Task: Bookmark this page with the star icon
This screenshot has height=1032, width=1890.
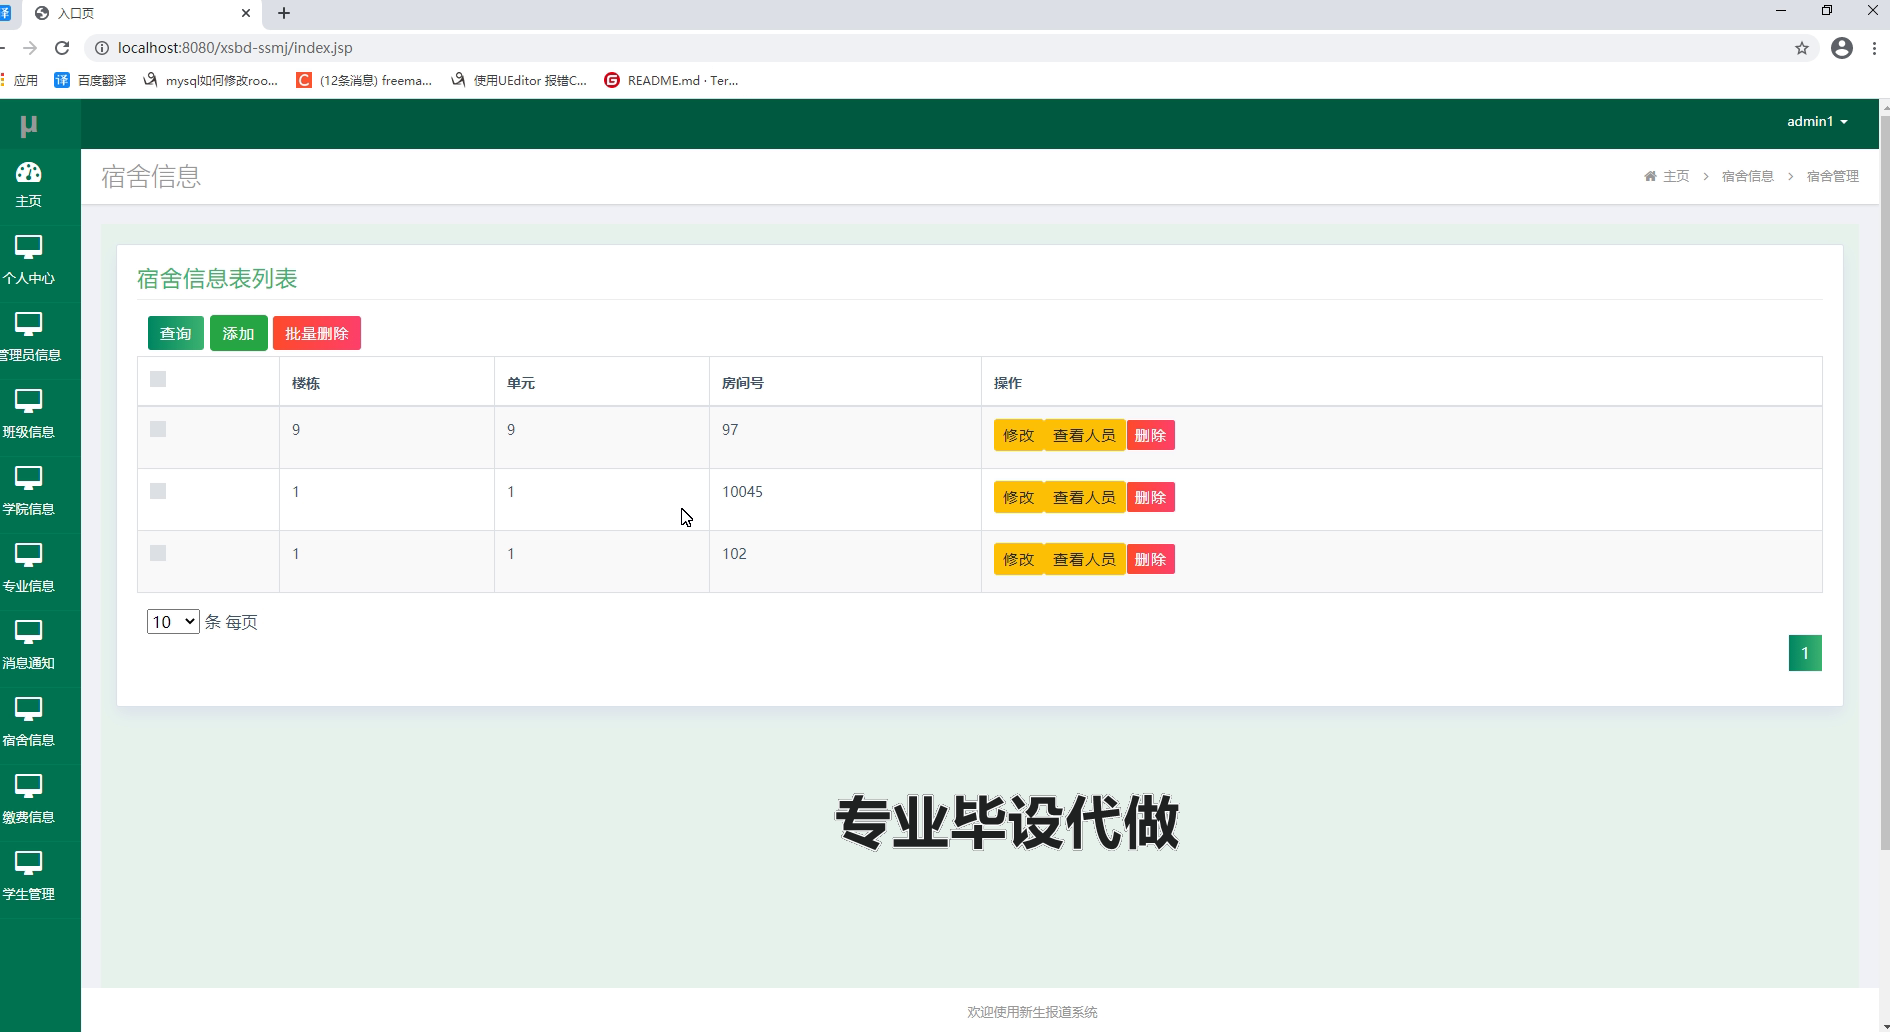Action: 1802,48
